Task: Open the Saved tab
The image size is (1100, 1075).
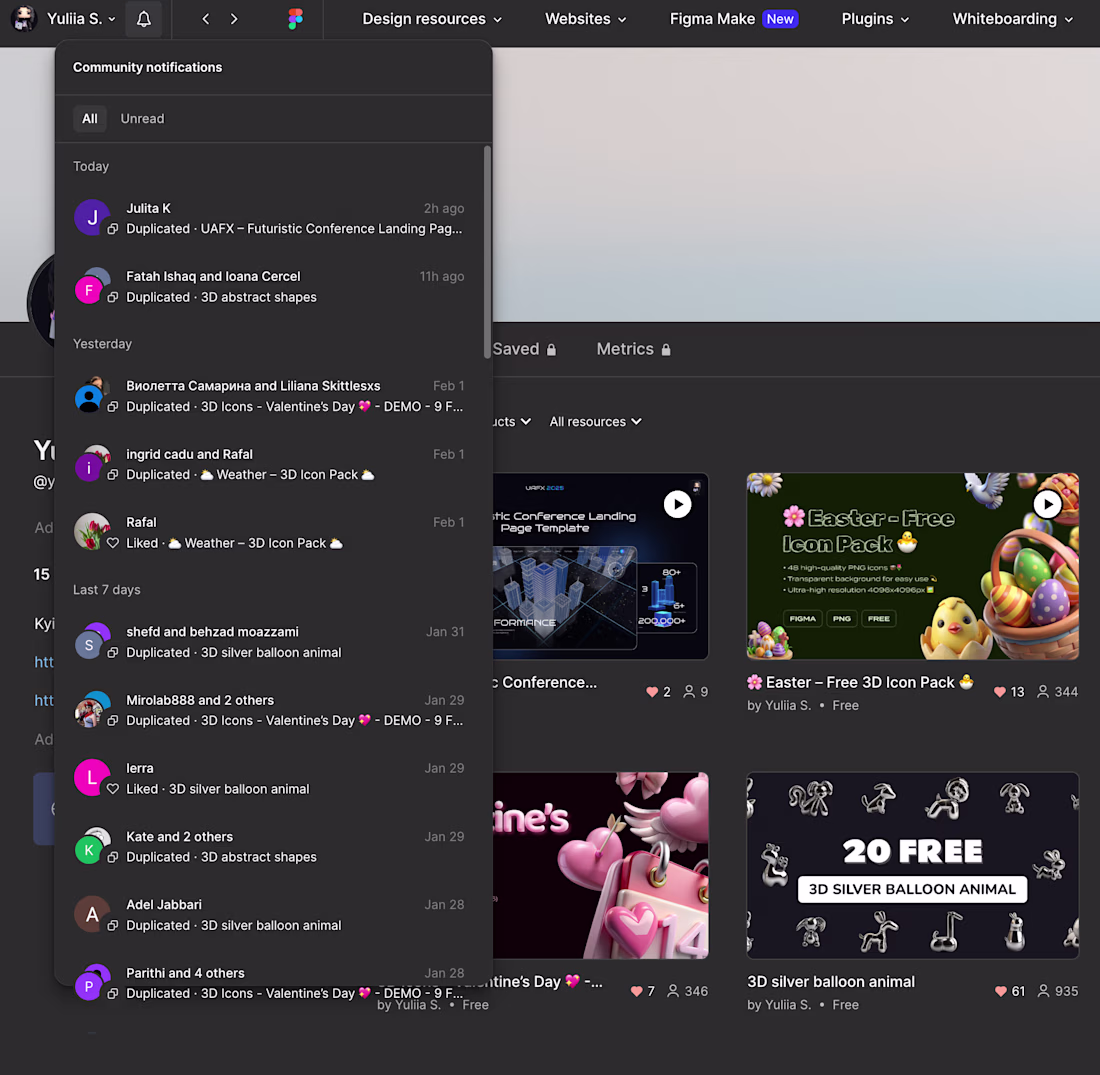Action: [524, 349]
